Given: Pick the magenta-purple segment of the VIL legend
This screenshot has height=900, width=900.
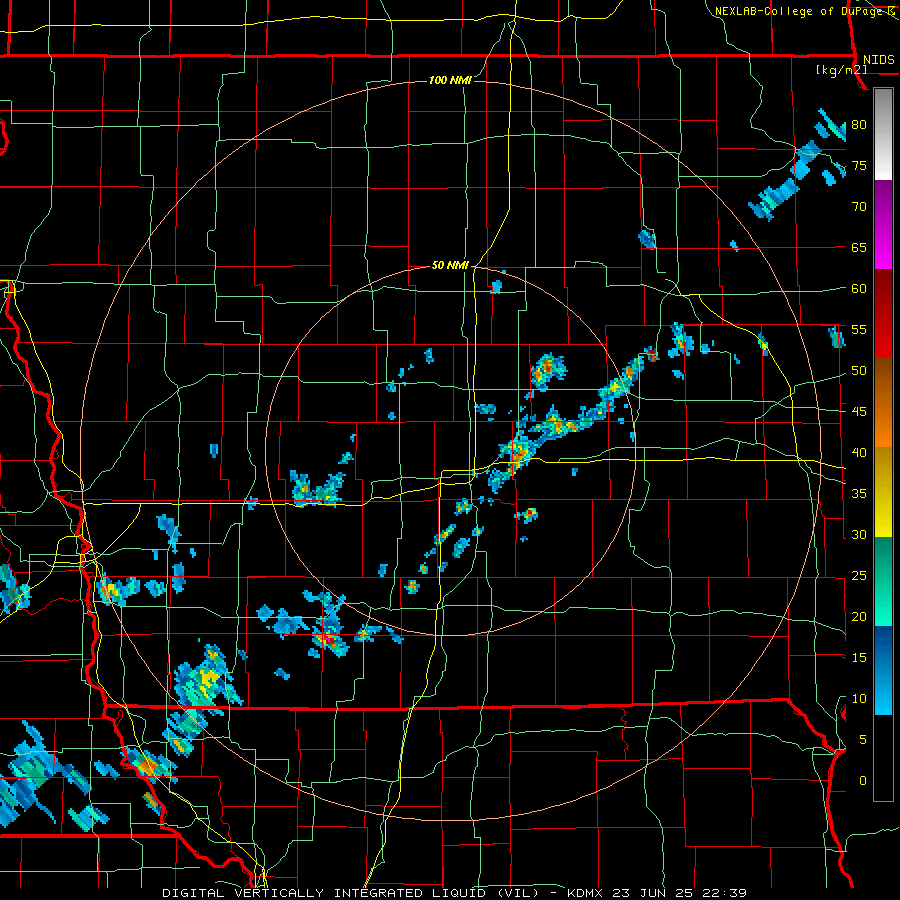Looking at the screenshot, I should [x=883, y=225].
